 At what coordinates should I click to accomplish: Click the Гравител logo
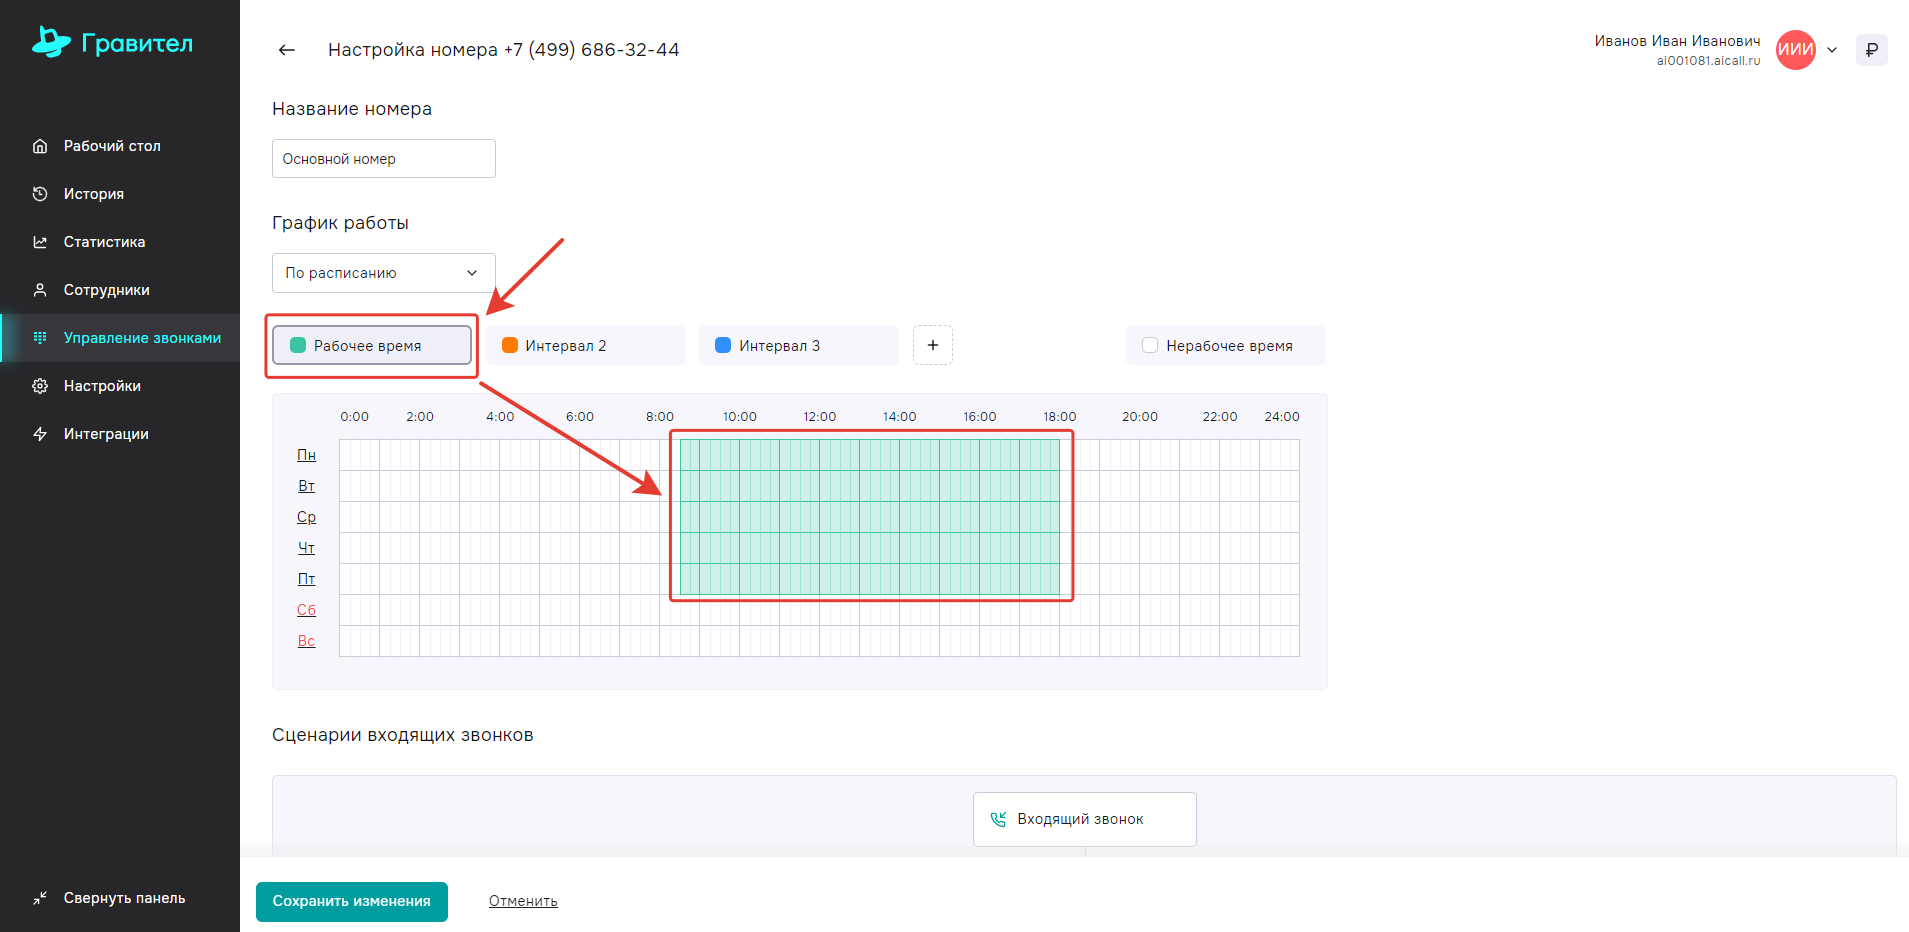point(112,43)
